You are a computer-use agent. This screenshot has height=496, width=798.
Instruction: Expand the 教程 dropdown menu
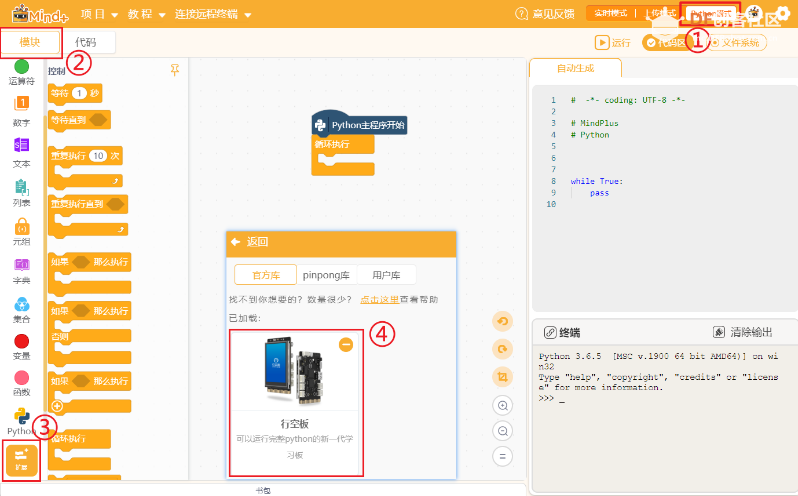pyautogui.click(x=146, y=15)
